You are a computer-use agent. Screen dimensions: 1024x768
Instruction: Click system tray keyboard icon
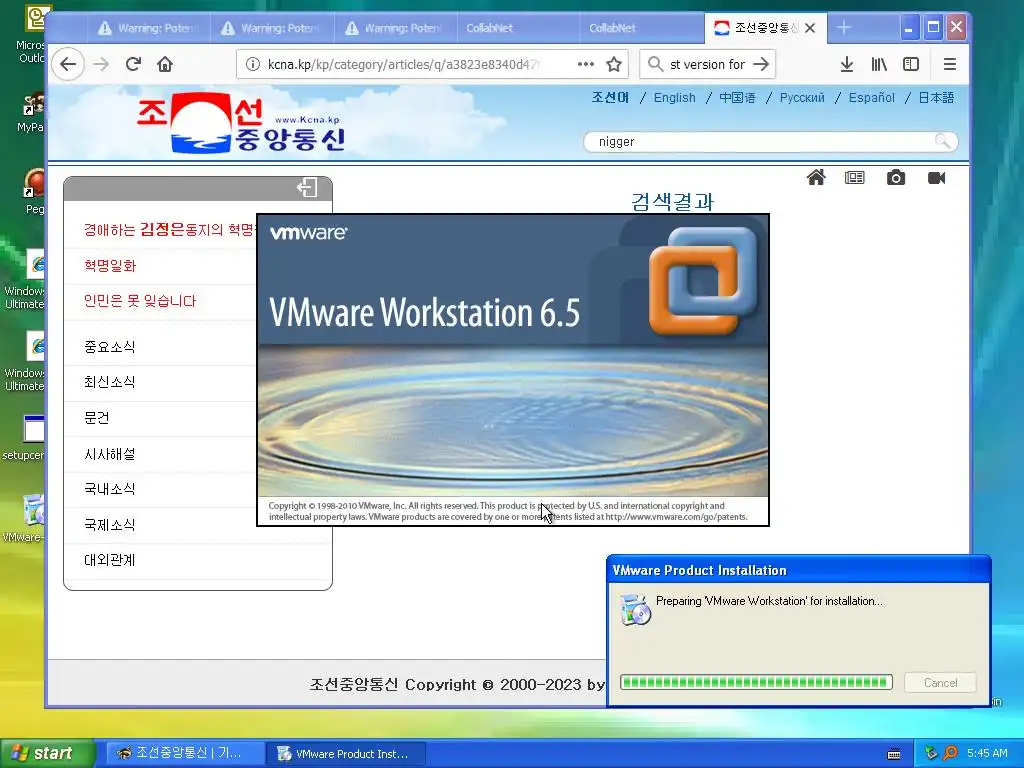coord(894,754)
